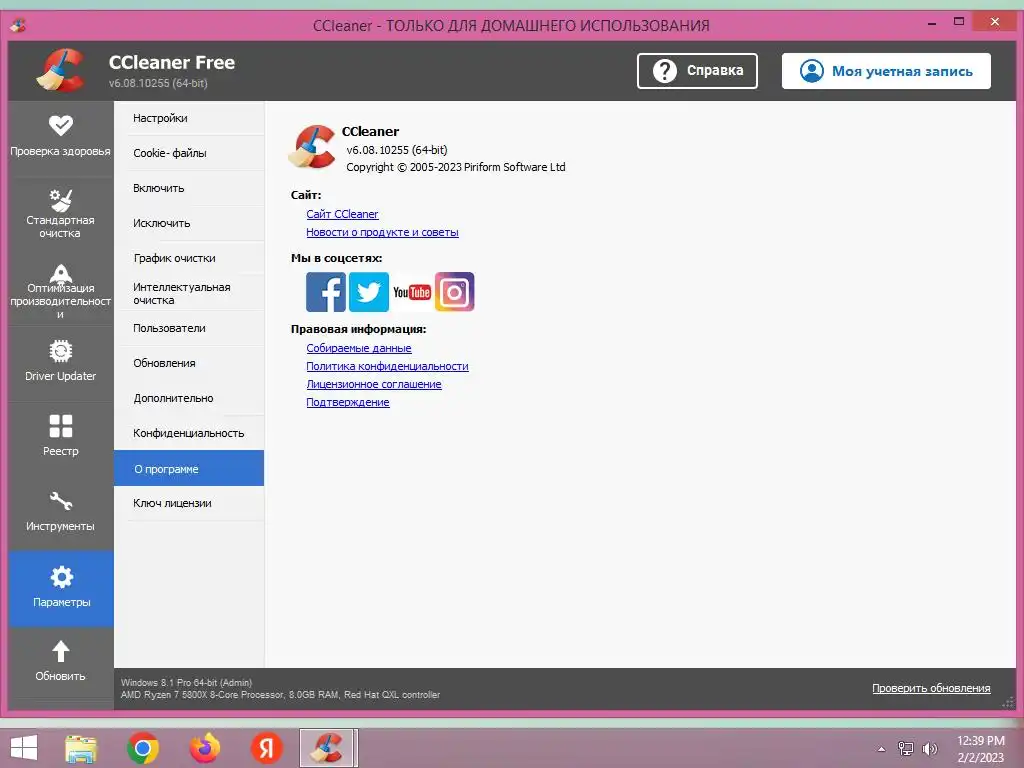
Task: Click the Обновить up-arrow icon
Action: pyautogui.click(x=61, y=651)
